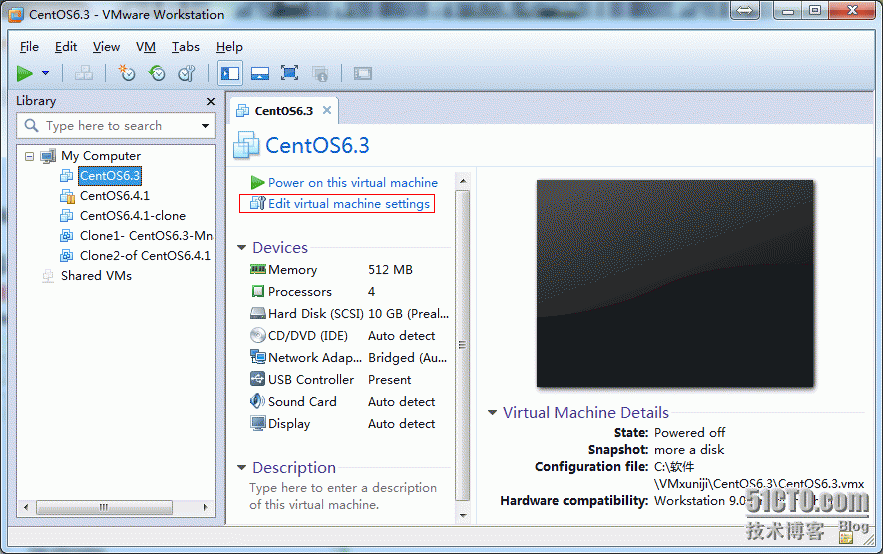This screenshot has height=554, width=883.
Task: Switch to the CentOS6.3 tab
Action: pyautogui.click(x=283, y=111)
